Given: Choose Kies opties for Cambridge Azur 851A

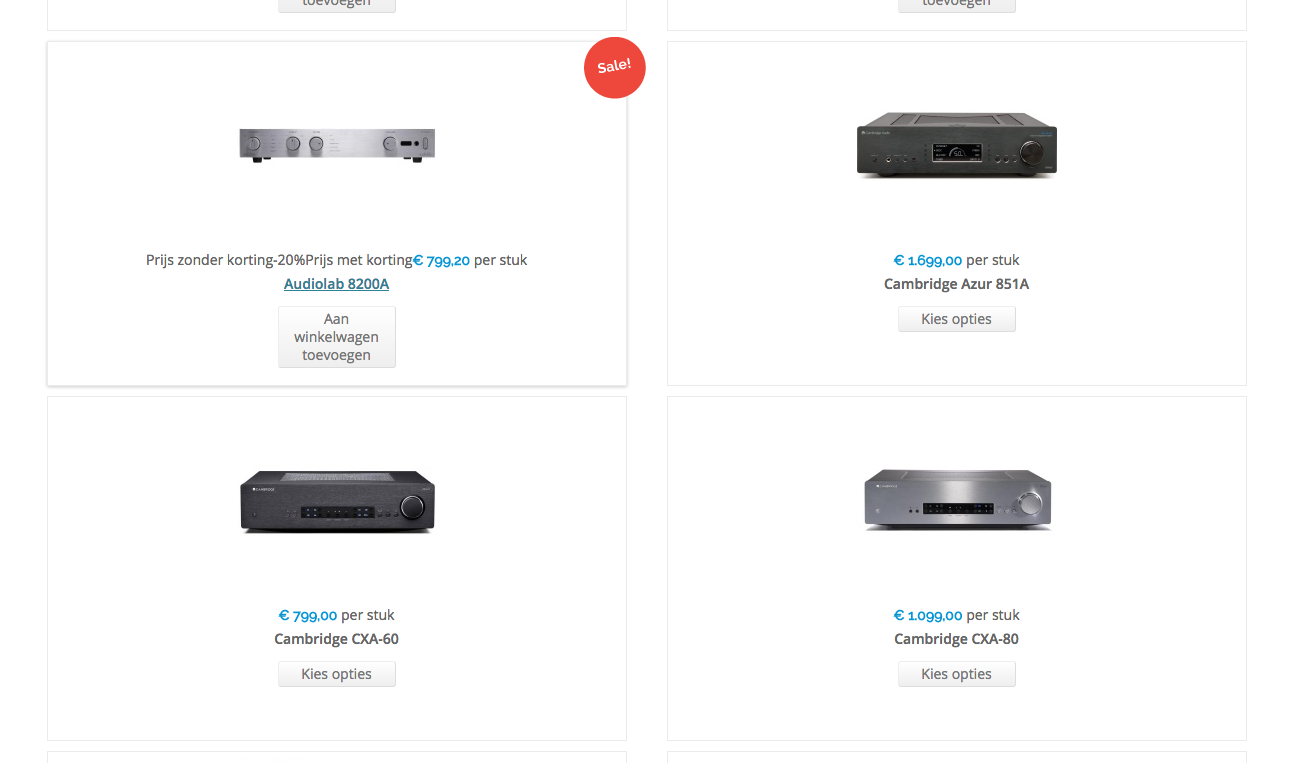Looking at the screenshot, I should click(x=957, y=319).
